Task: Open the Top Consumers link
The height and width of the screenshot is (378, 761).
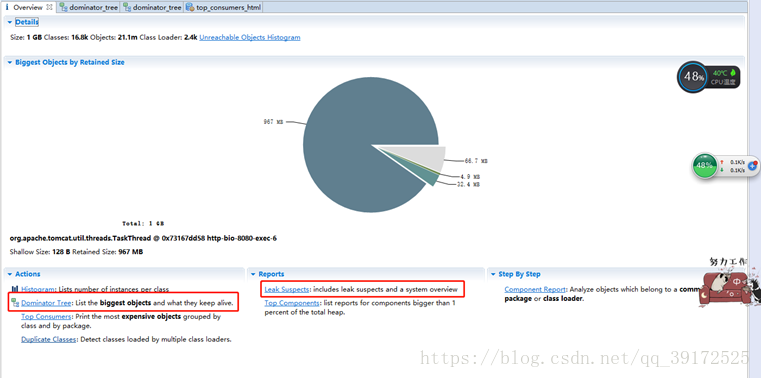Action: (46, 316)
